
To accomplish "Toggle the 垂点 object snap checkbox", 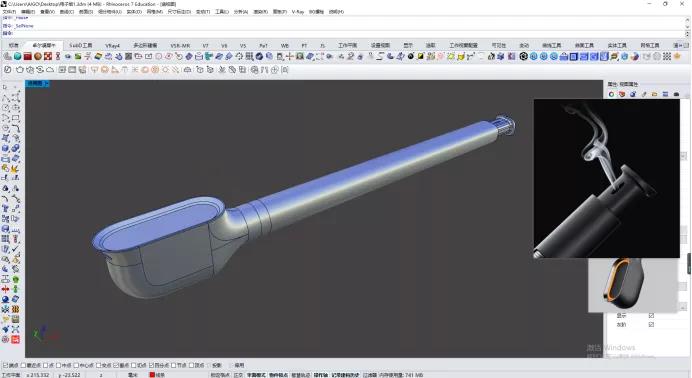I will tap(116, 365).
